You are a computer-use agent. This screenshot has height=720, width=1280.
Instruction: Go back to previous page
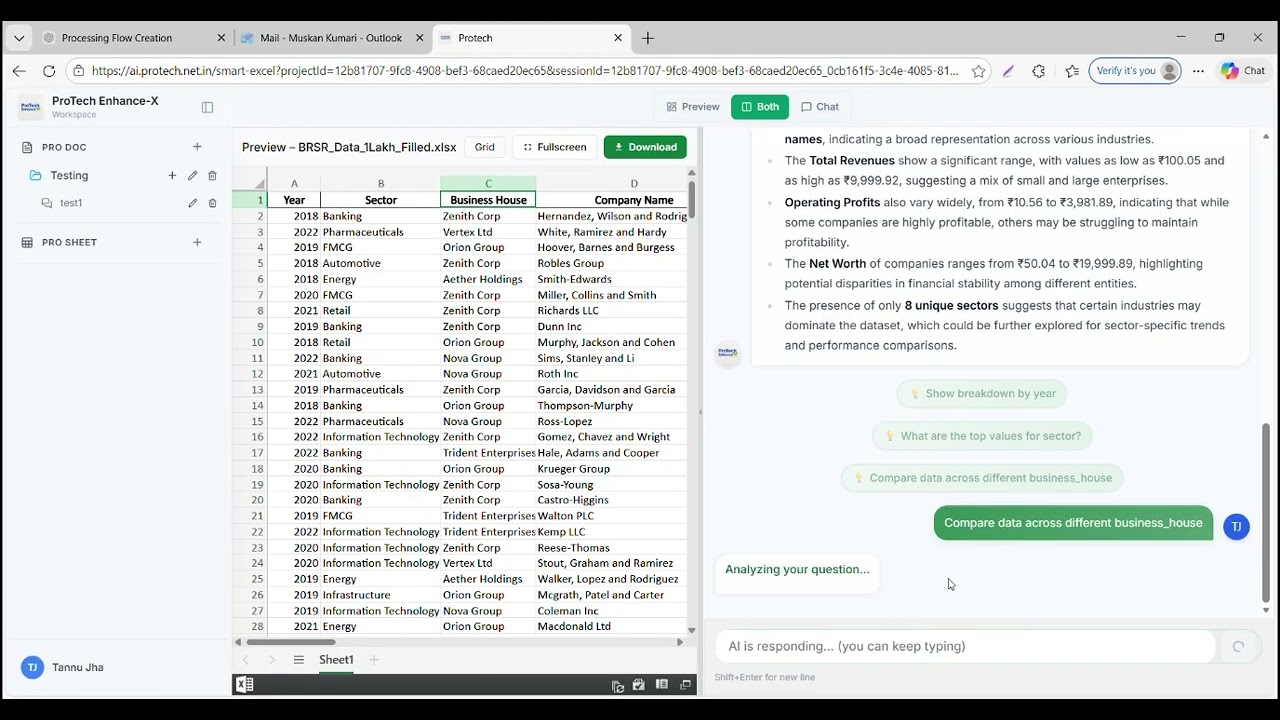(19, 71)
